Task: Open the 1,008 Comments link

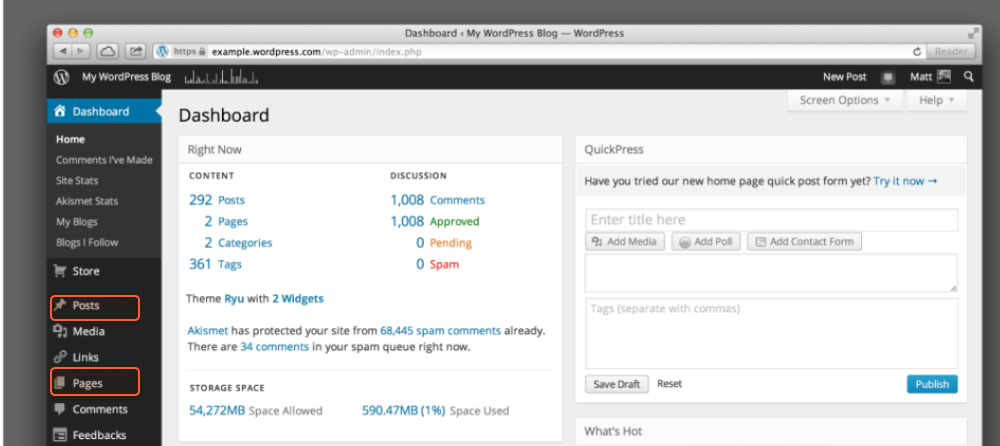Action: click(438, 200)
